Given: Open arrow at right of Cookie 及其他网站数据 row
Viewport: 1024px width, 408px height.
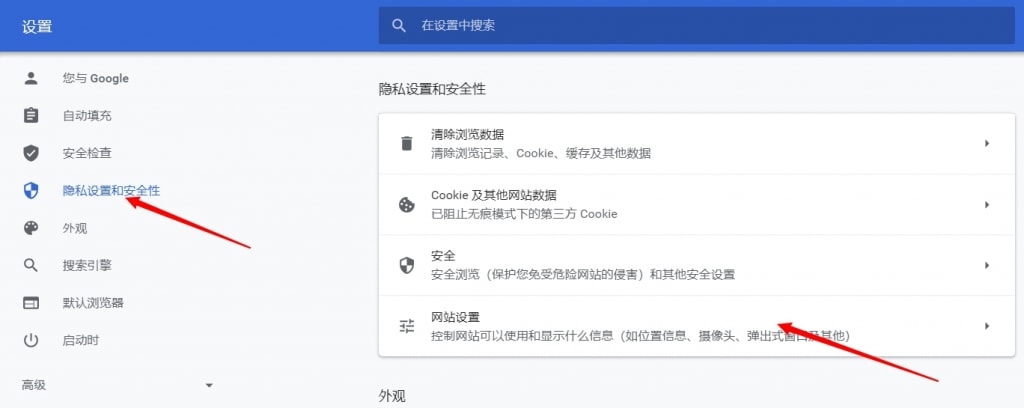Looking at the screenshot, I should coord(987,205).
